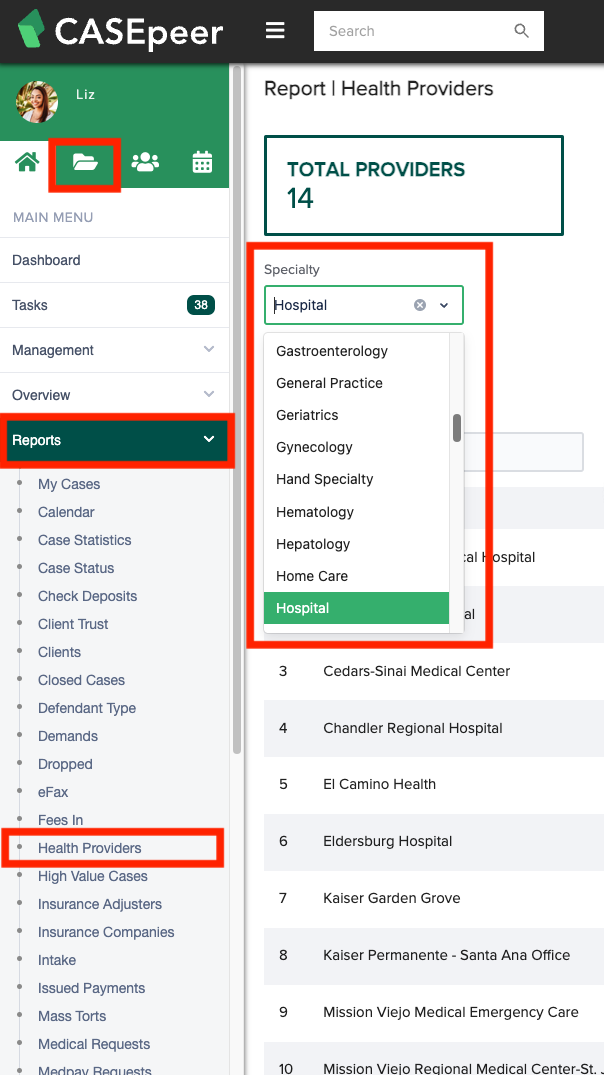Open Client Trust report

pos(73,625)
